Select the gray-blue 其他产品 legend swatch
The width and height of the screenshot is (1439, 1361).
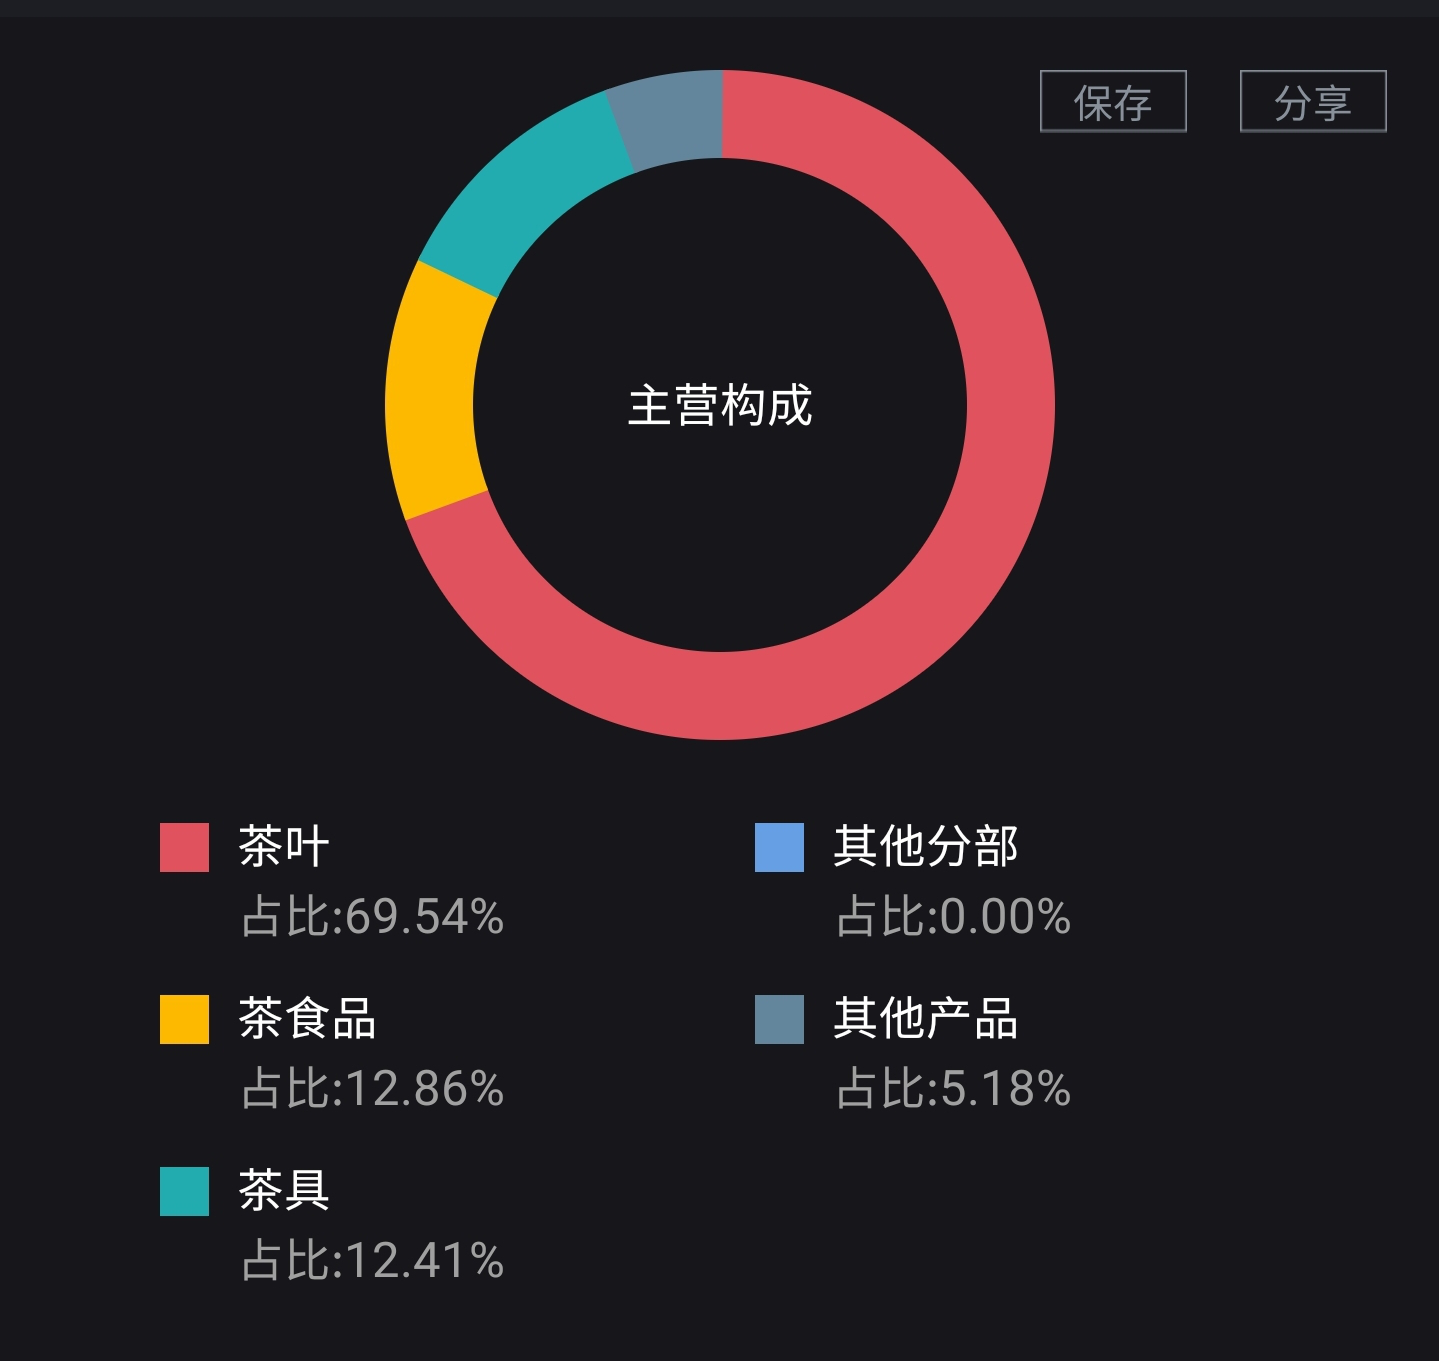click(779, 1019)
